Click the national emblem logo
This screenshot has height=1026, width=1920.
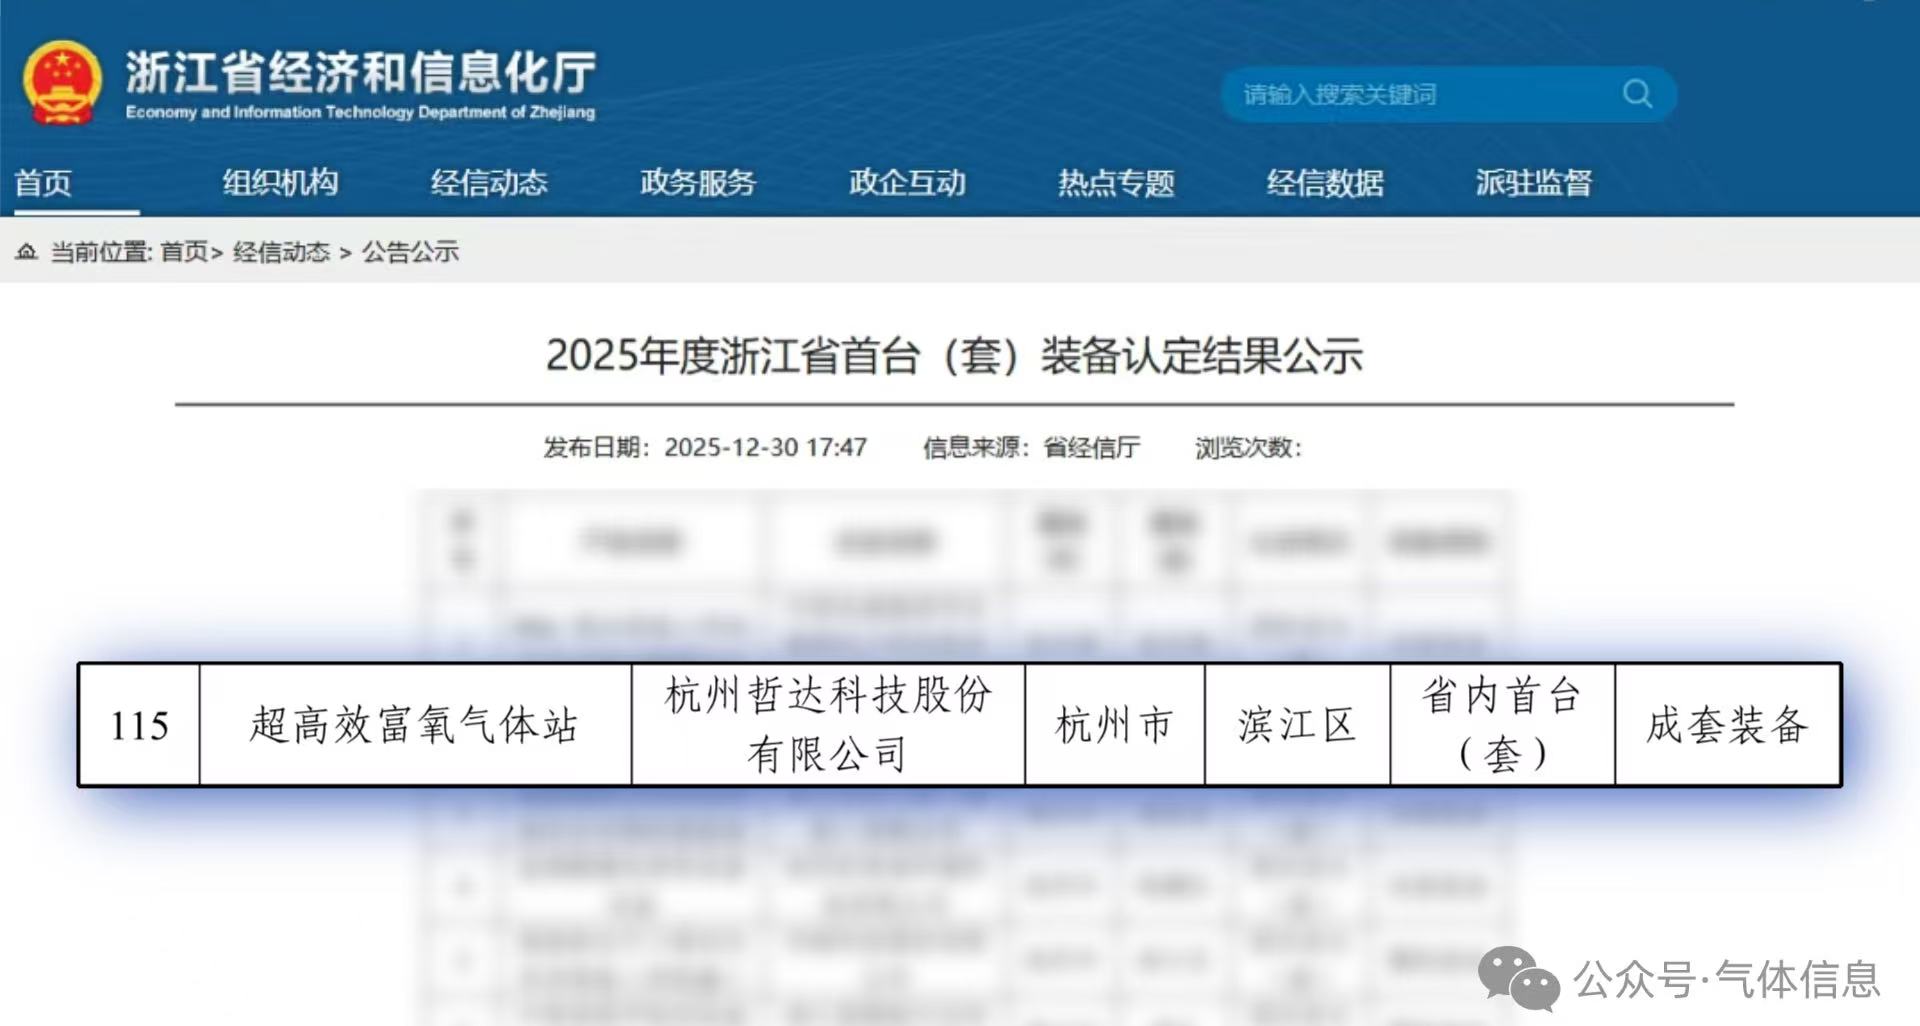click(62, 84)
